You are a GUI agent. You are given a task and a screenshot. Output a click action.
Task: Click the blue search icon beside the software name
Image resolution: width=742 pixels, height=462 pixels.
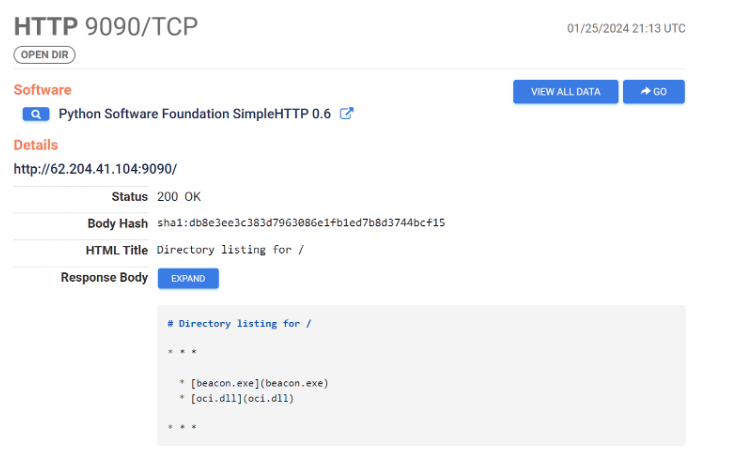pyautogui.click(x=36, y=114)
